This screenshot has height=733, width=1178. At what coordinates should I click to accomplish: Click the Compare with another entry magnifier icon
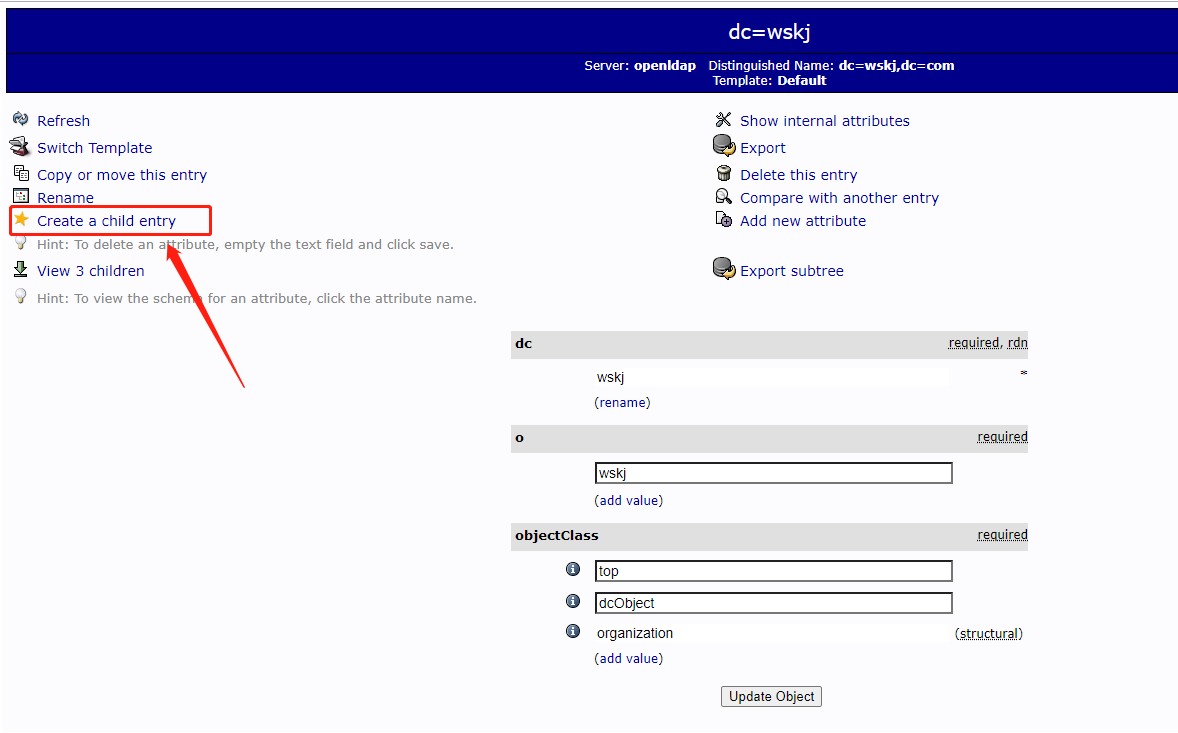(723, 196)
